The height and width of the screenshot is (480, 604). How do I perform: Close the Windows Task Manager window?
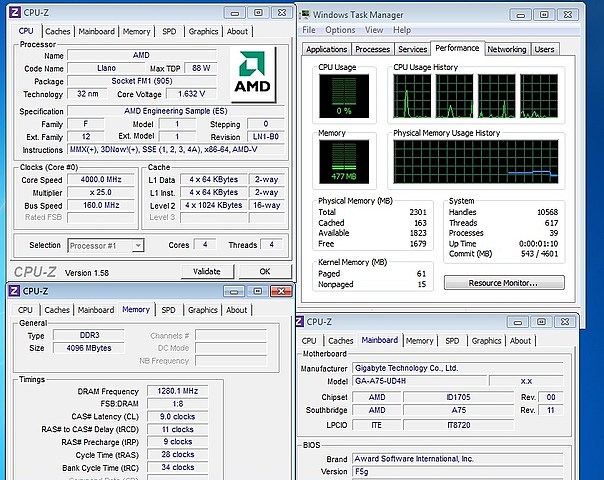(568, 15)
